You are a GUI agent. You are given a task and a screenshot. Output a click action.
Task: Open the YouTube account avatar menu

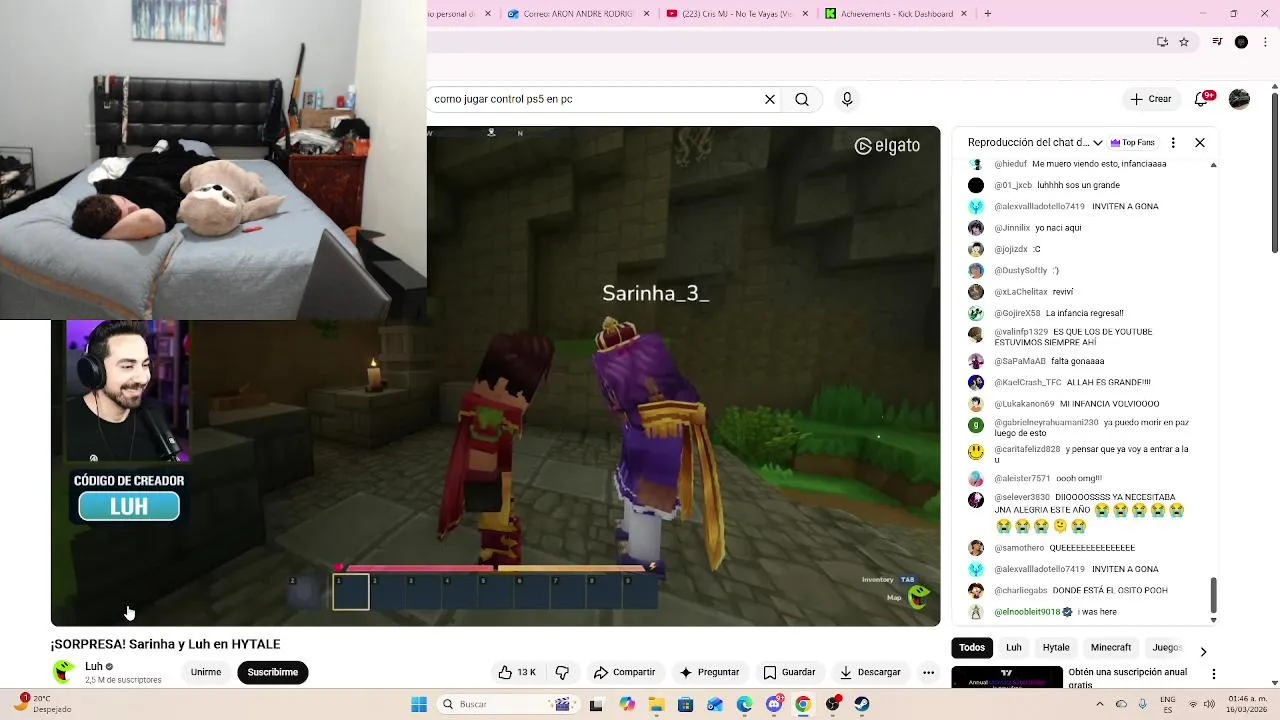[x=1239, y=99]
